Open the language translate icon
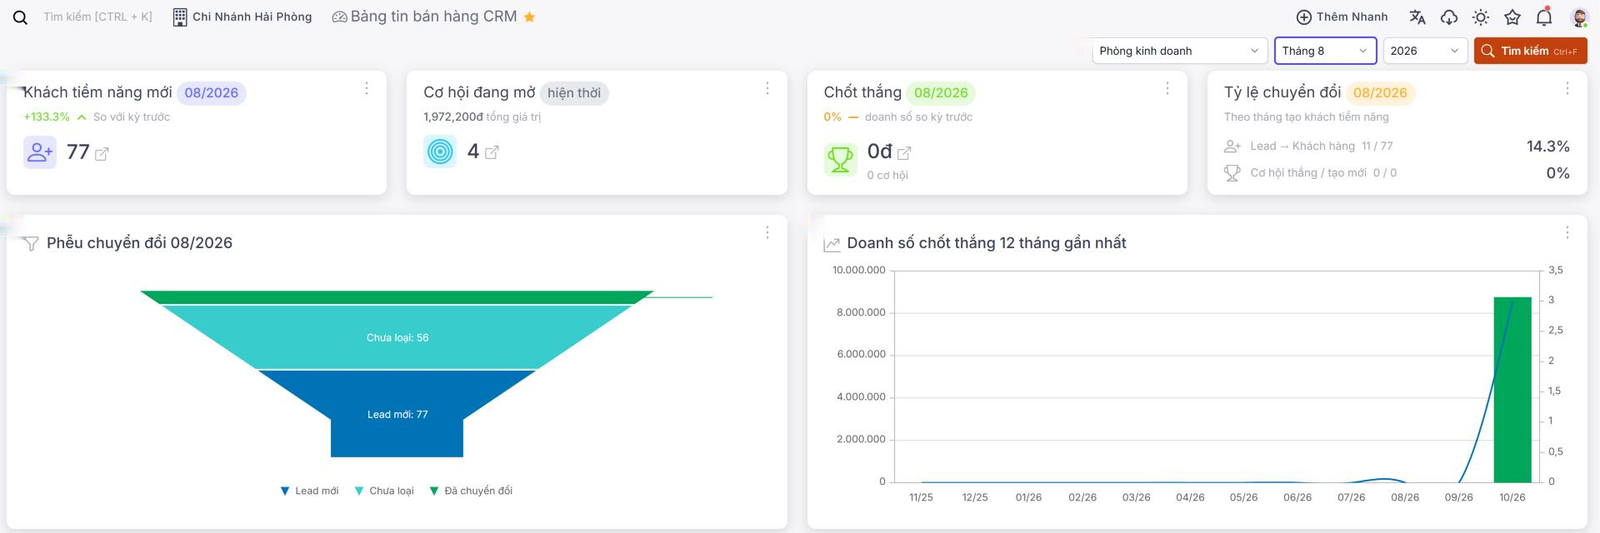This screenshot has width=1600, height=533. point(1417,17)
